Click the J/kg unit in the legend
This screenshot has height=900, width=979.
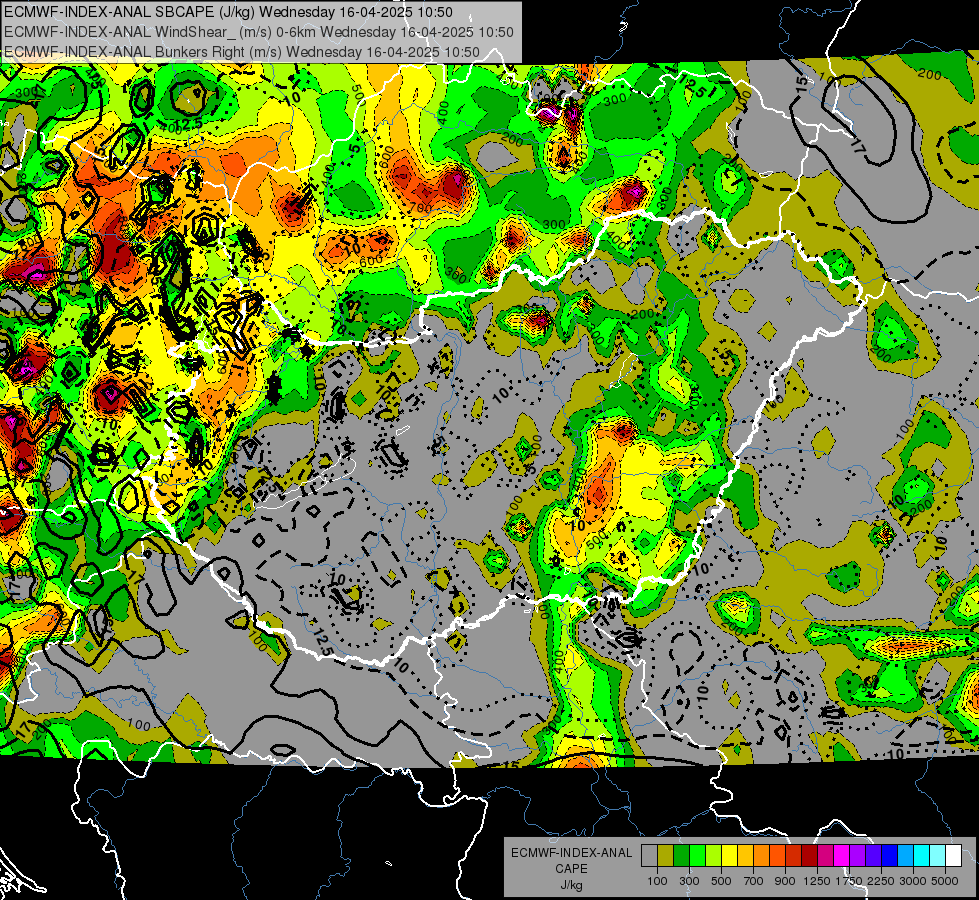pos(571,885)
